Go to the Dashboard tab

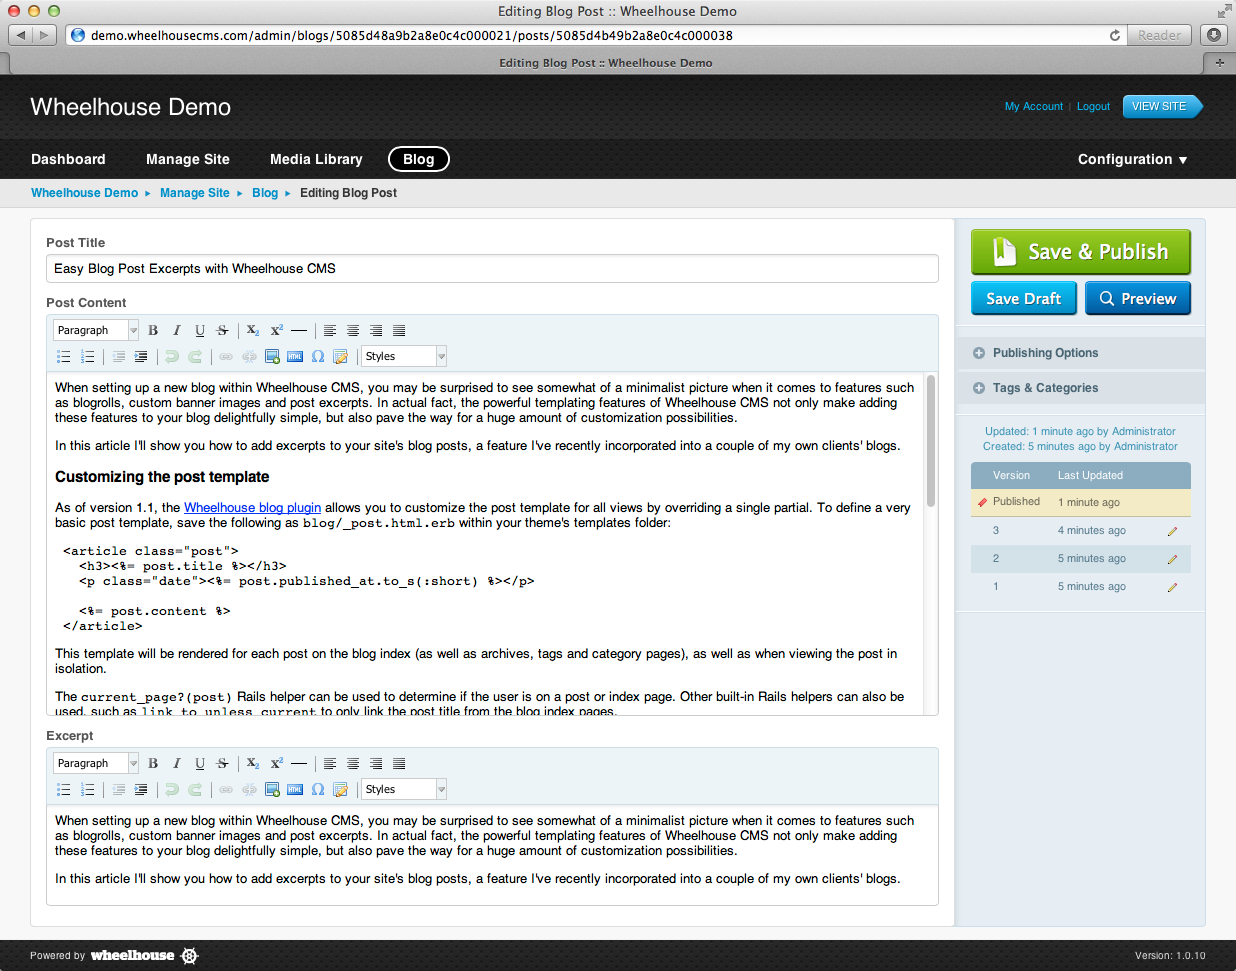(x=68, y=159)
